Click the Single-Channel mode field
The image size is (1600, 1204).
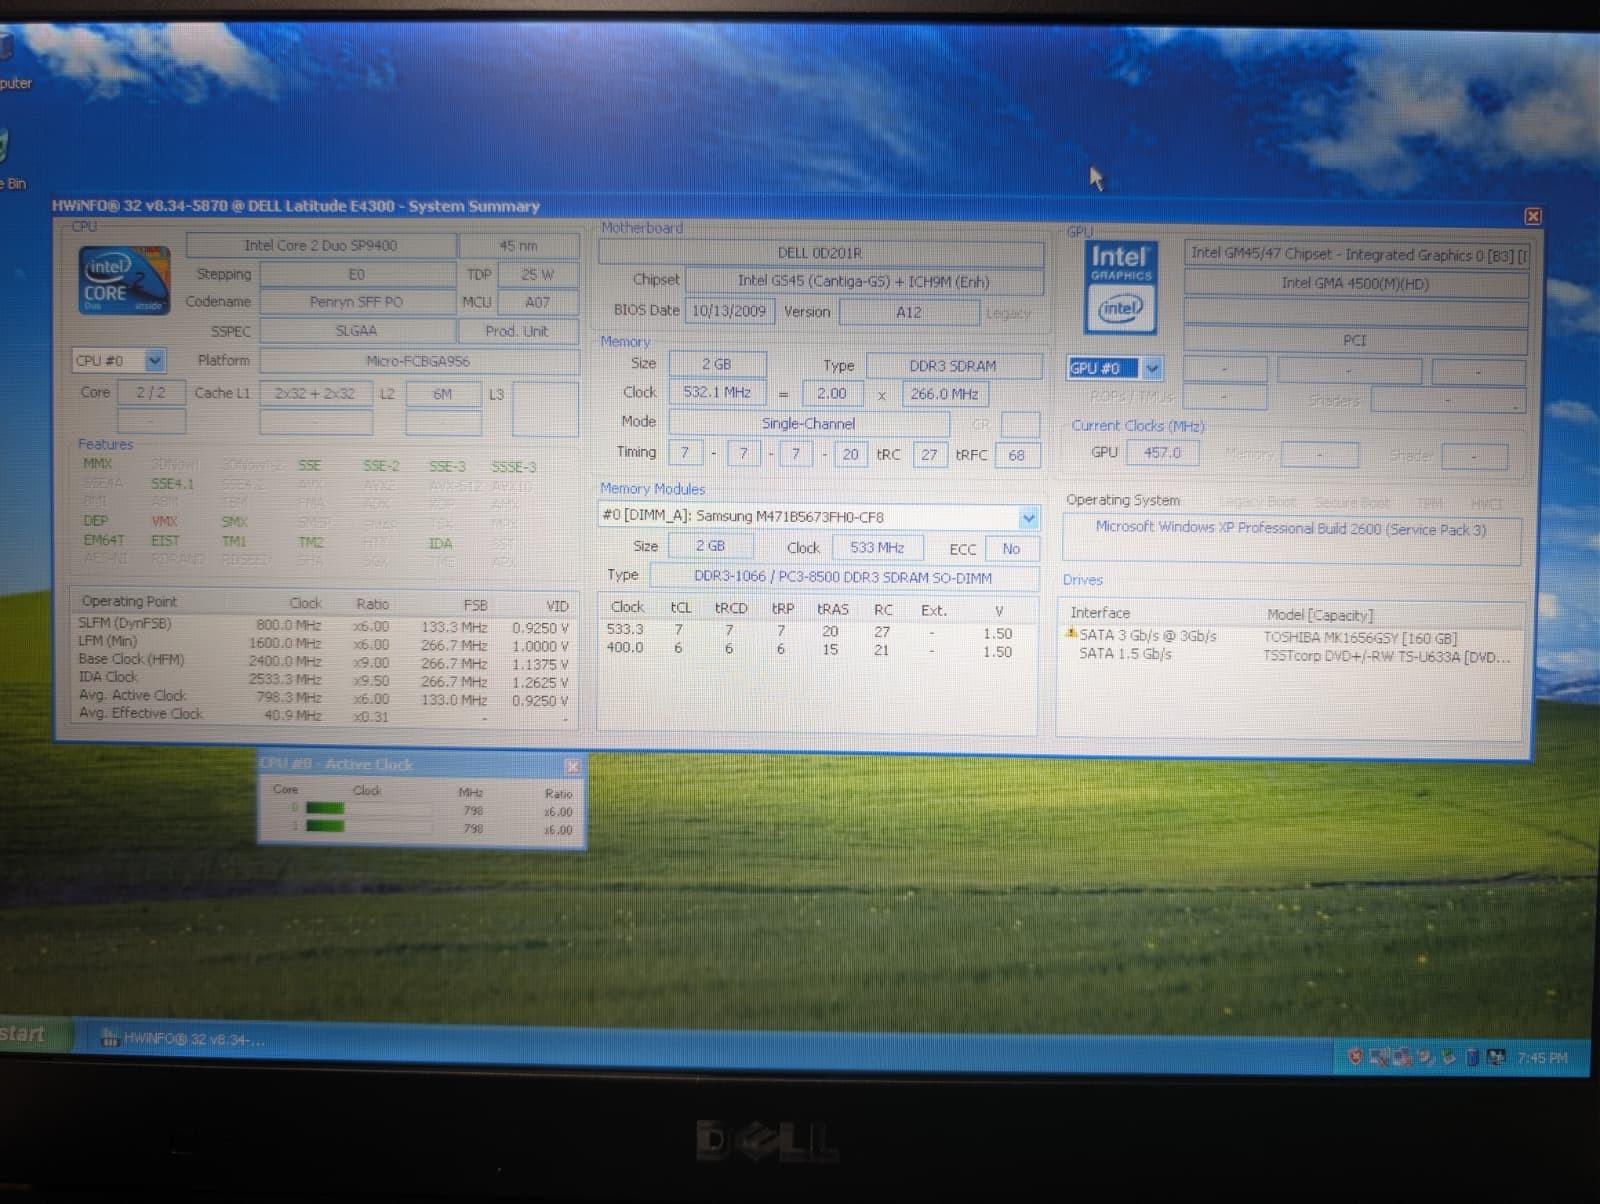pyautogui.click(x=808, y=424)
